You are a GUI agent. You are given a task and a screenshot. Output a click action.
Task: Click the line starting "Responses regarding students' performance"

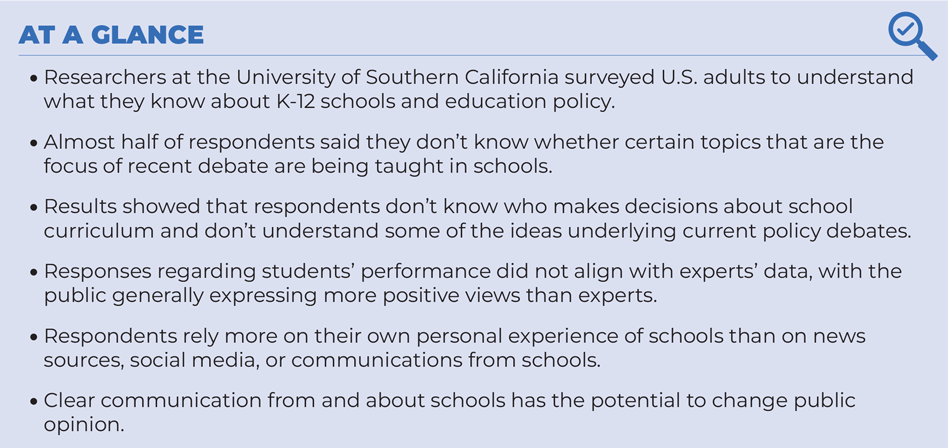(x=472, y=271)
